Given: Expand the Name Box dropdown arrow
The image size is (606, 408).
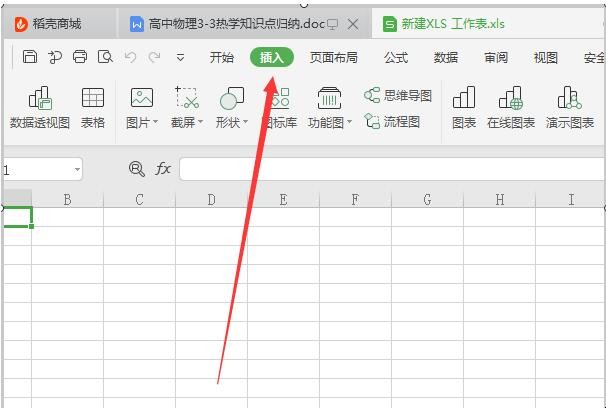Looking at the screenshot, I should tap(77, 169).
